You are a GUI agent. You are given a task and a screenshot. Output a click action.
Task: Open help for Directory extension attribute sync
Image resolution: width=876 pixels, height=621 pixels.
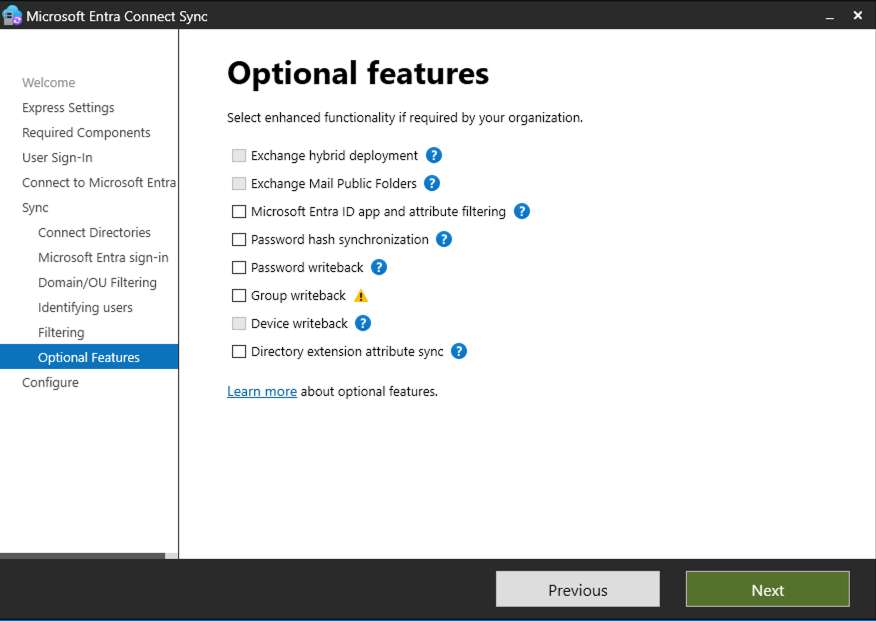point(458,351)
